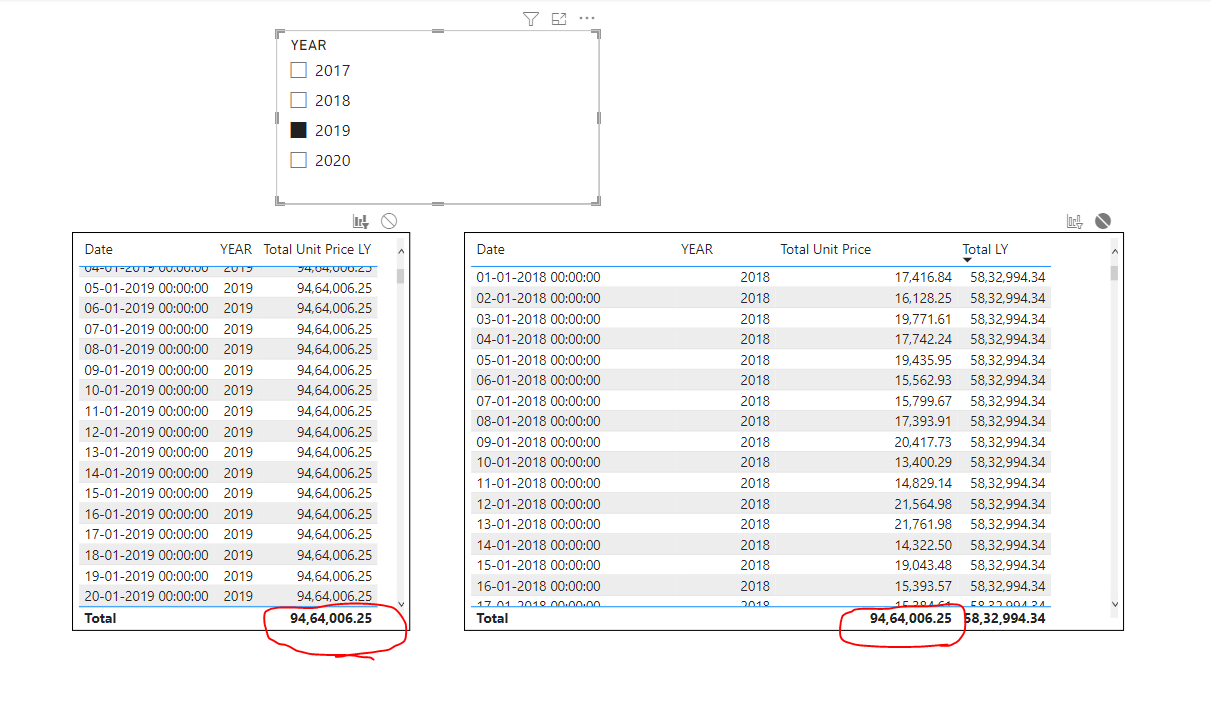Check the 2018 year checkbox
This screenshot has height=701, width=1211.
[x=298, y=100]
